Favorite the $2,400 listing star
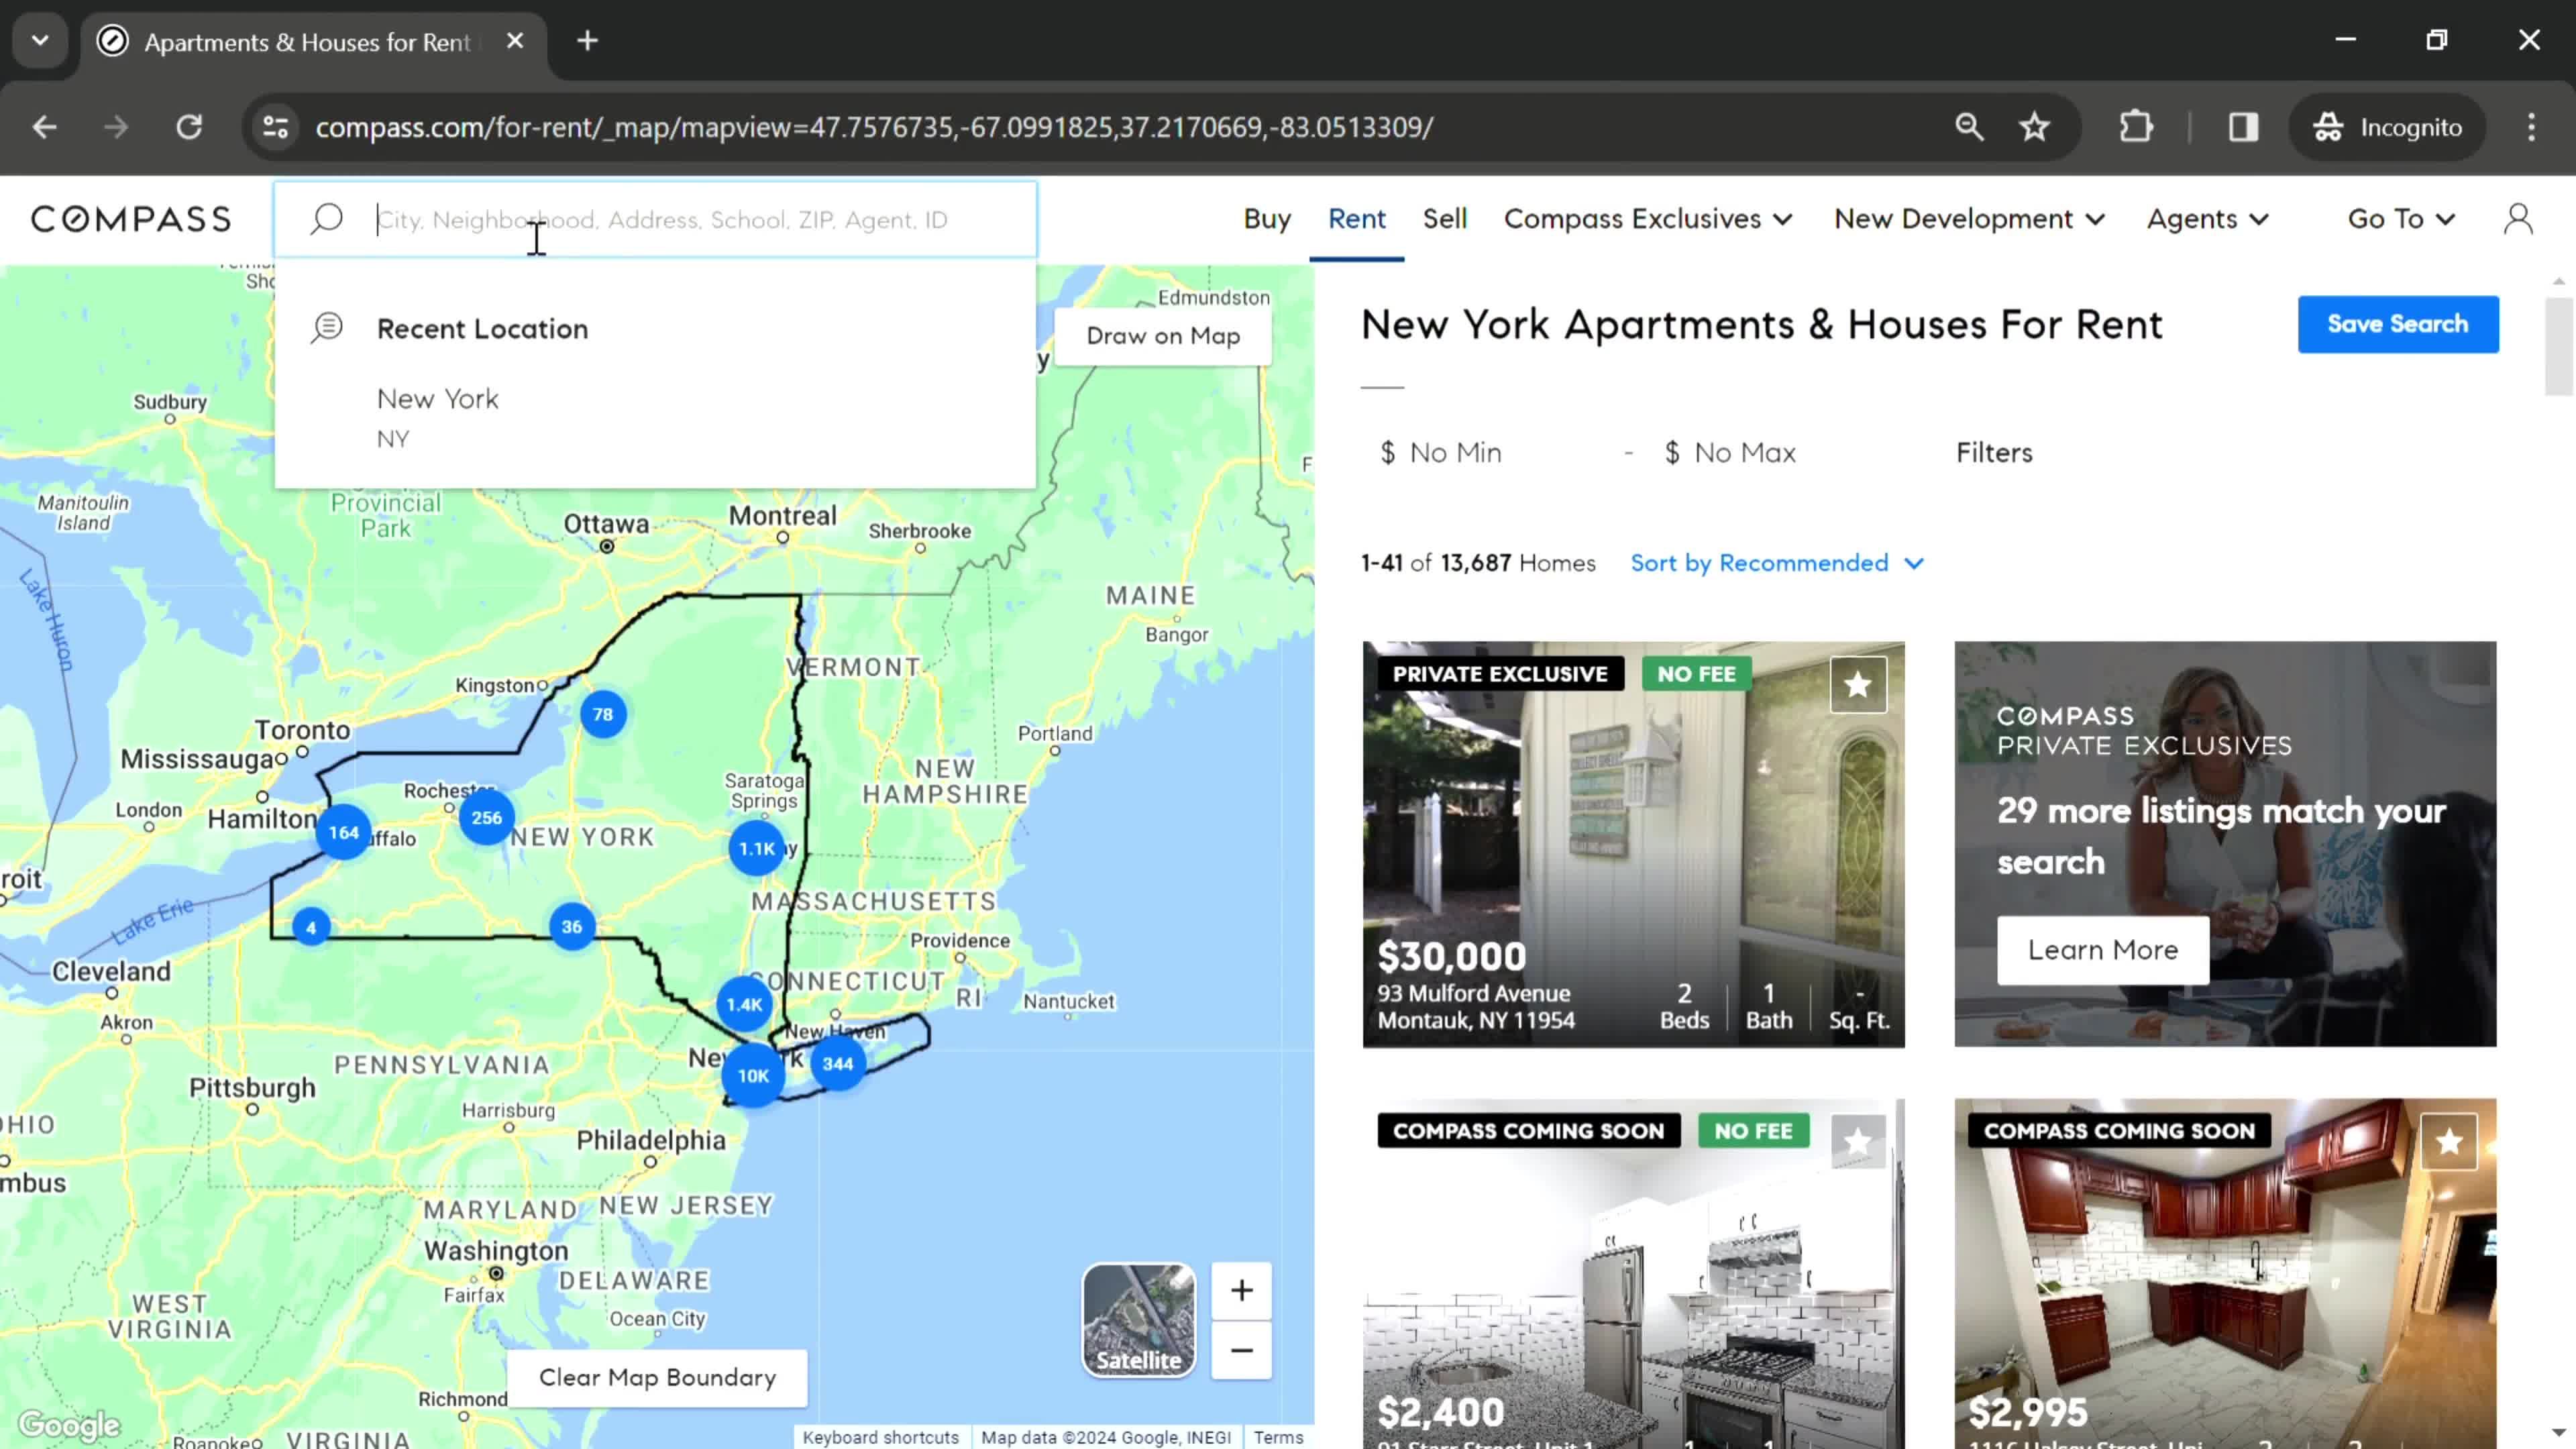 [1858, 1141]
